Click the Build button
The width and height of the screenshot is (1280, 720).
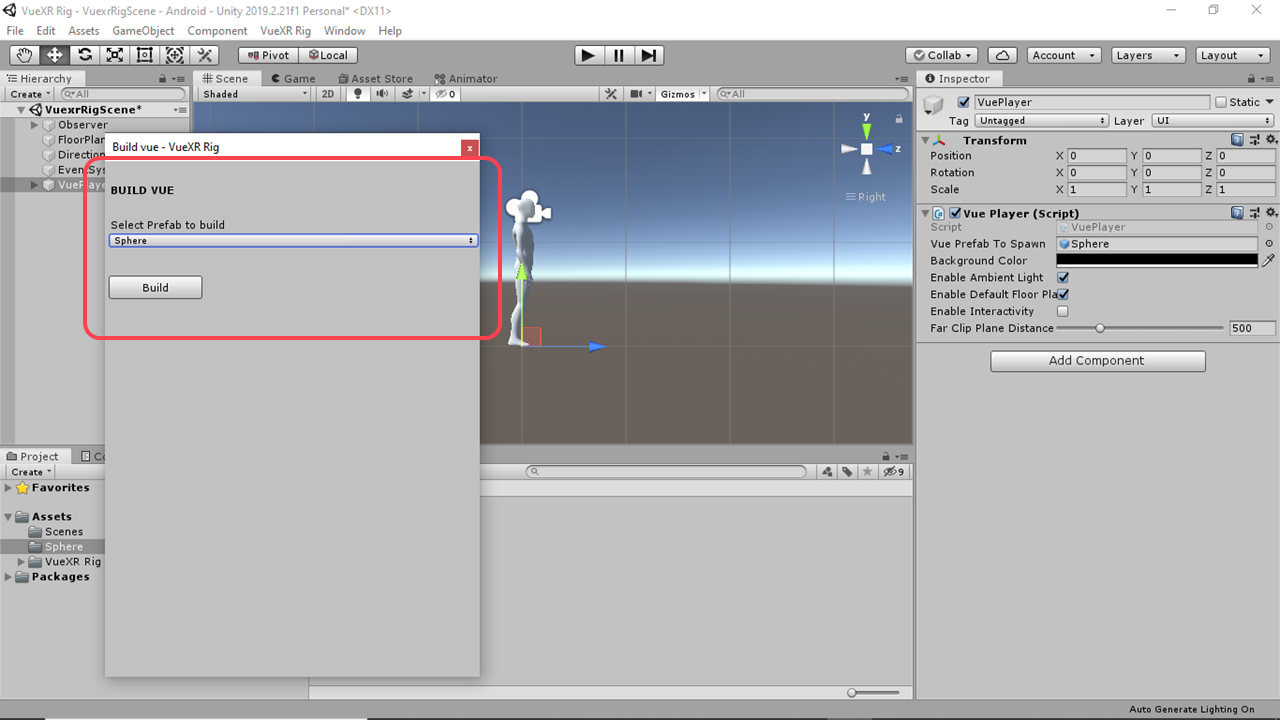(x=155, y=288)
